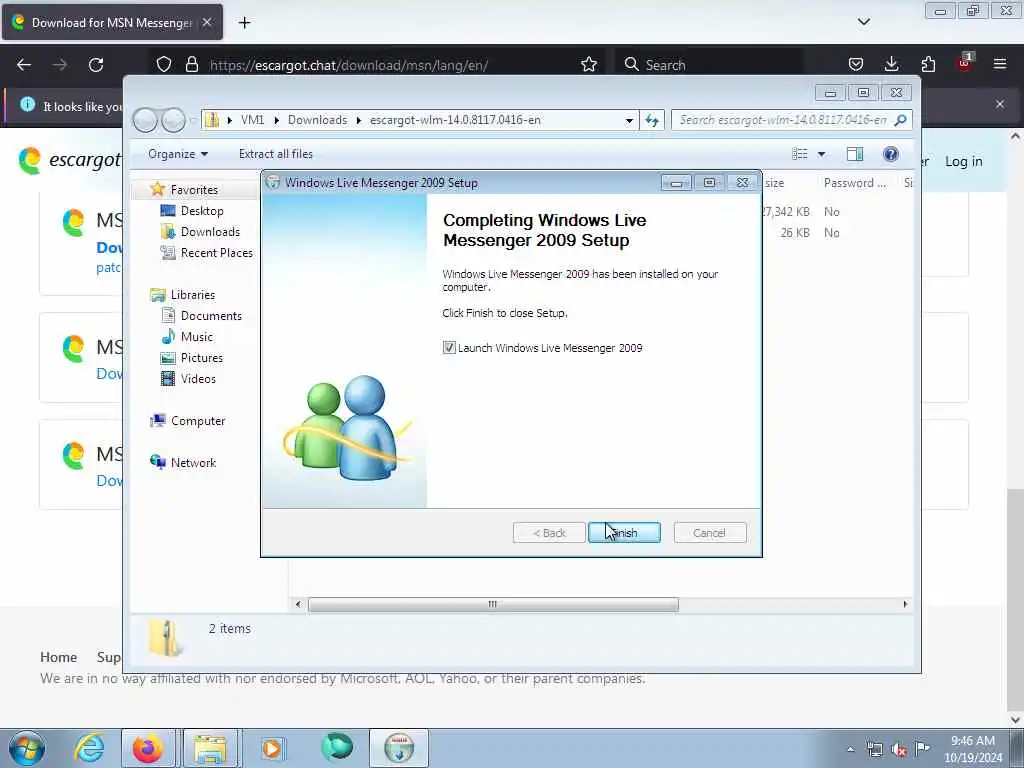
Task: Open Videos library in the navigation pane
Action: point(198,379)
